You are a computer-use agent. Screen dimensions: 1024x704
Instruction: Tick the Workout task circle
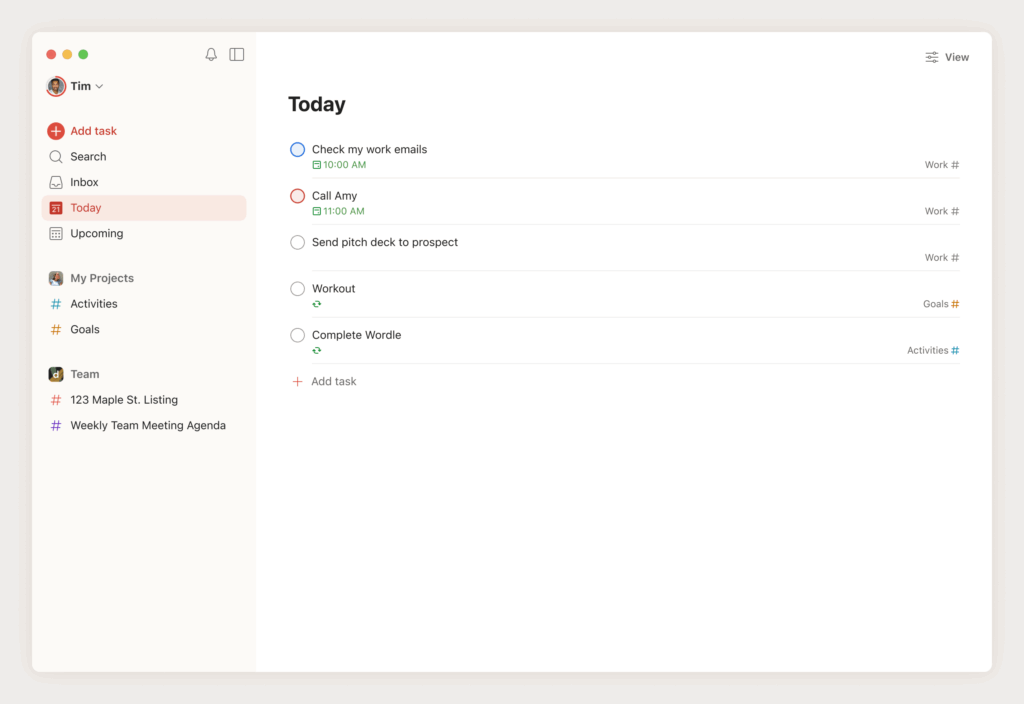pyautogui.click(x=297, y=289)
